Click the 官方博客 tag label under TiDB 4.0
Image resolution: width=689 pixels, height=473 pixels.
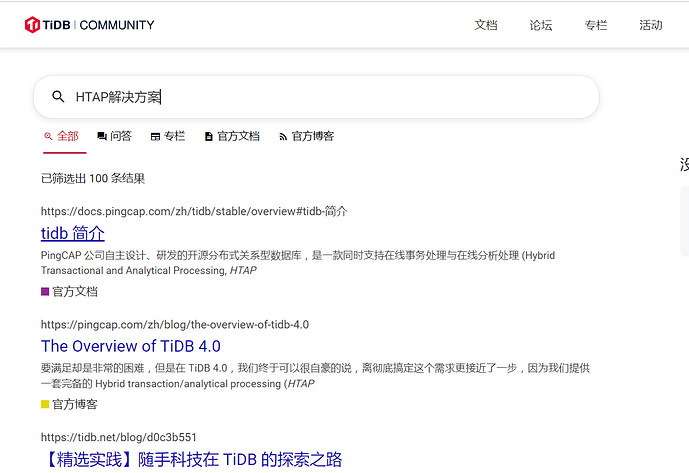pos(75,404)
